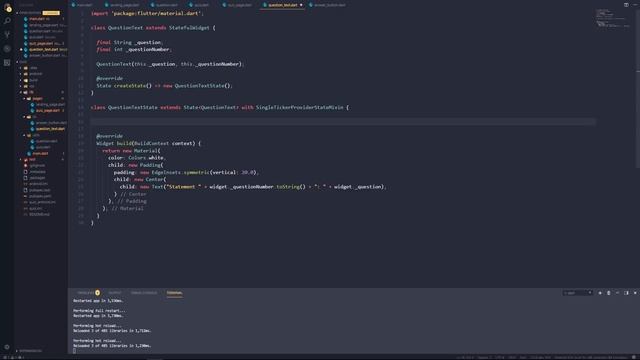640x360 pixels.
Task: Open main.dart under lib folder
Action: click(x=40, y=153)
